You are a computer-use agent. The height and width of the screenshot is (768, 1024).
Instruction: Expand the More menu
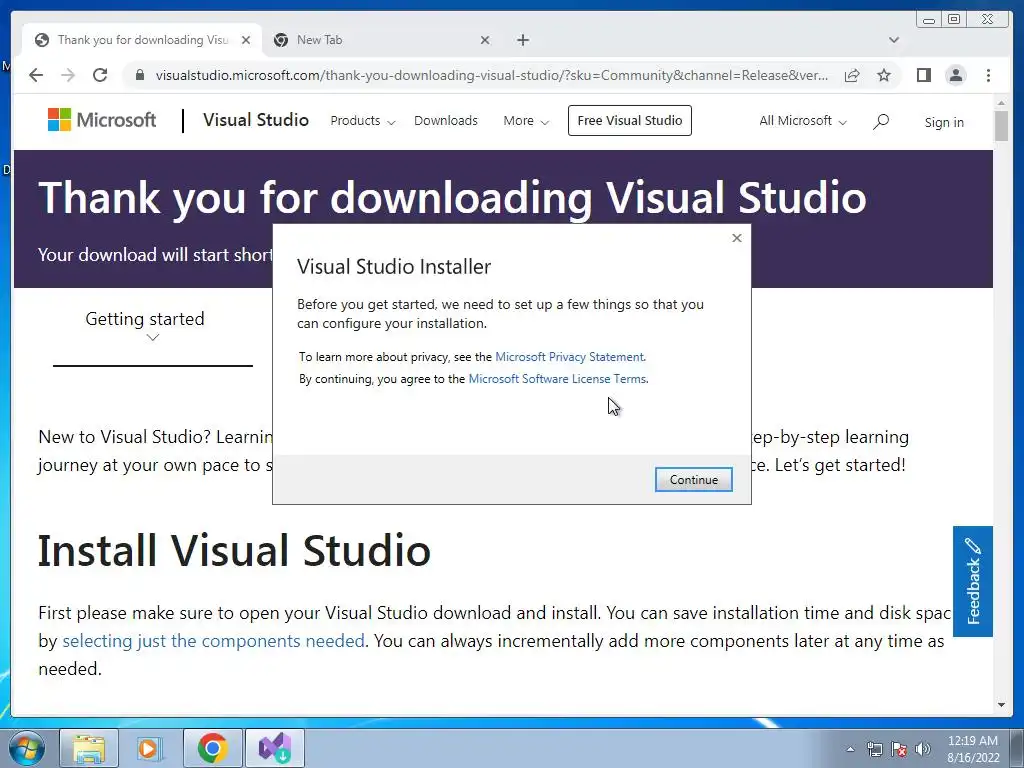[x=526, y=121]
